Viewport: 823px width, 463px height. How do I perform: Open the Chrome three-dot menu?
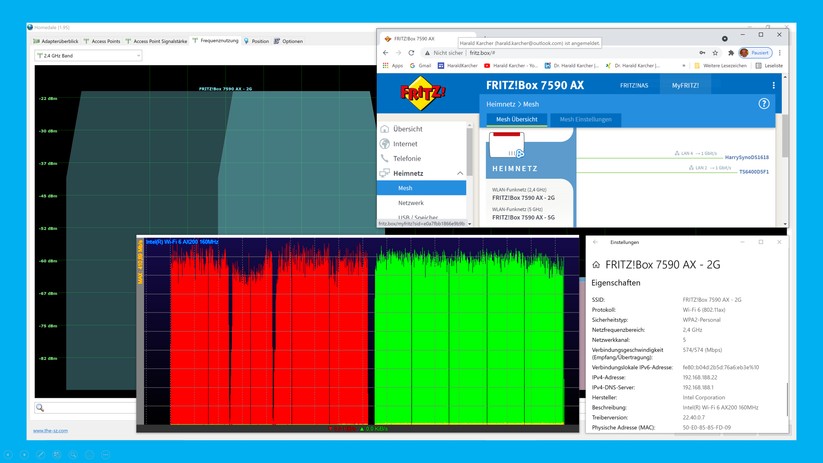[x=779, y=52]
